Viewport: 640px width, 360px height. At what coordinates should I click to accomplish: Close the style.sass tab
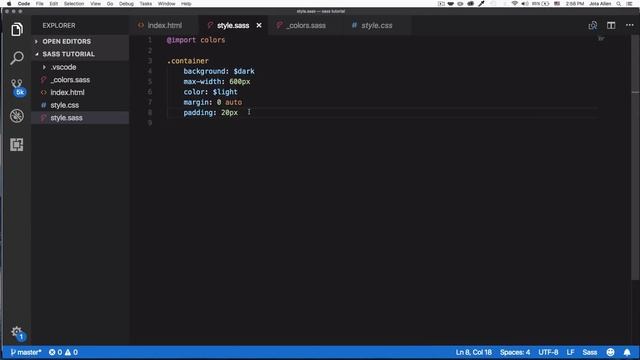pyautogui.click(x=259, y=25)
